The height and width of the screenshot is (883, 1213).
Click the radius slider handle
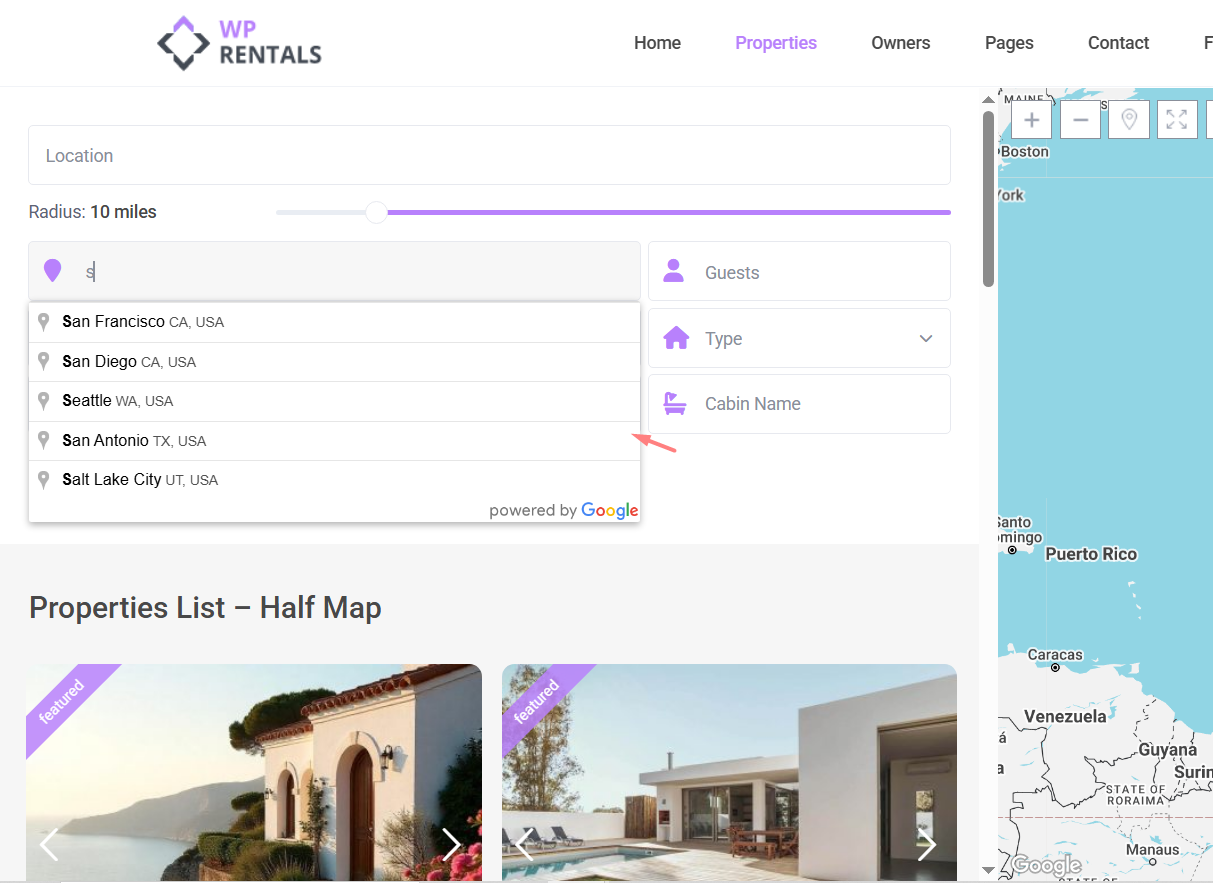click(x=376, y=212)
